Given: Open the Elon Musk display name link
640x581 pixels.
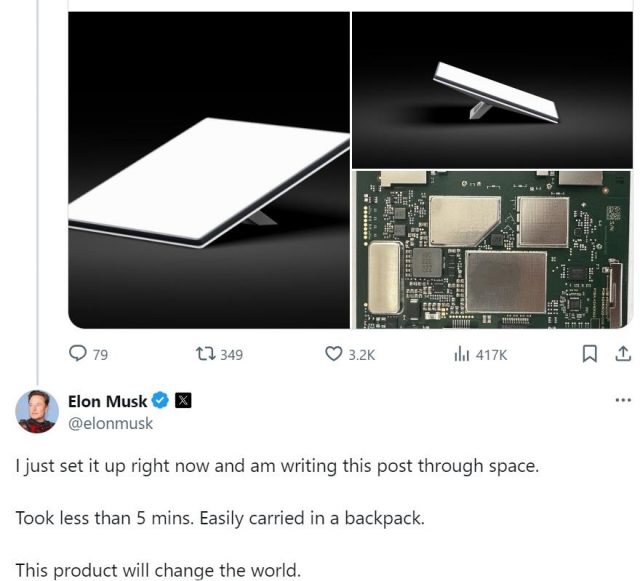Looking at the screenshot, I should tap(107, 401).
